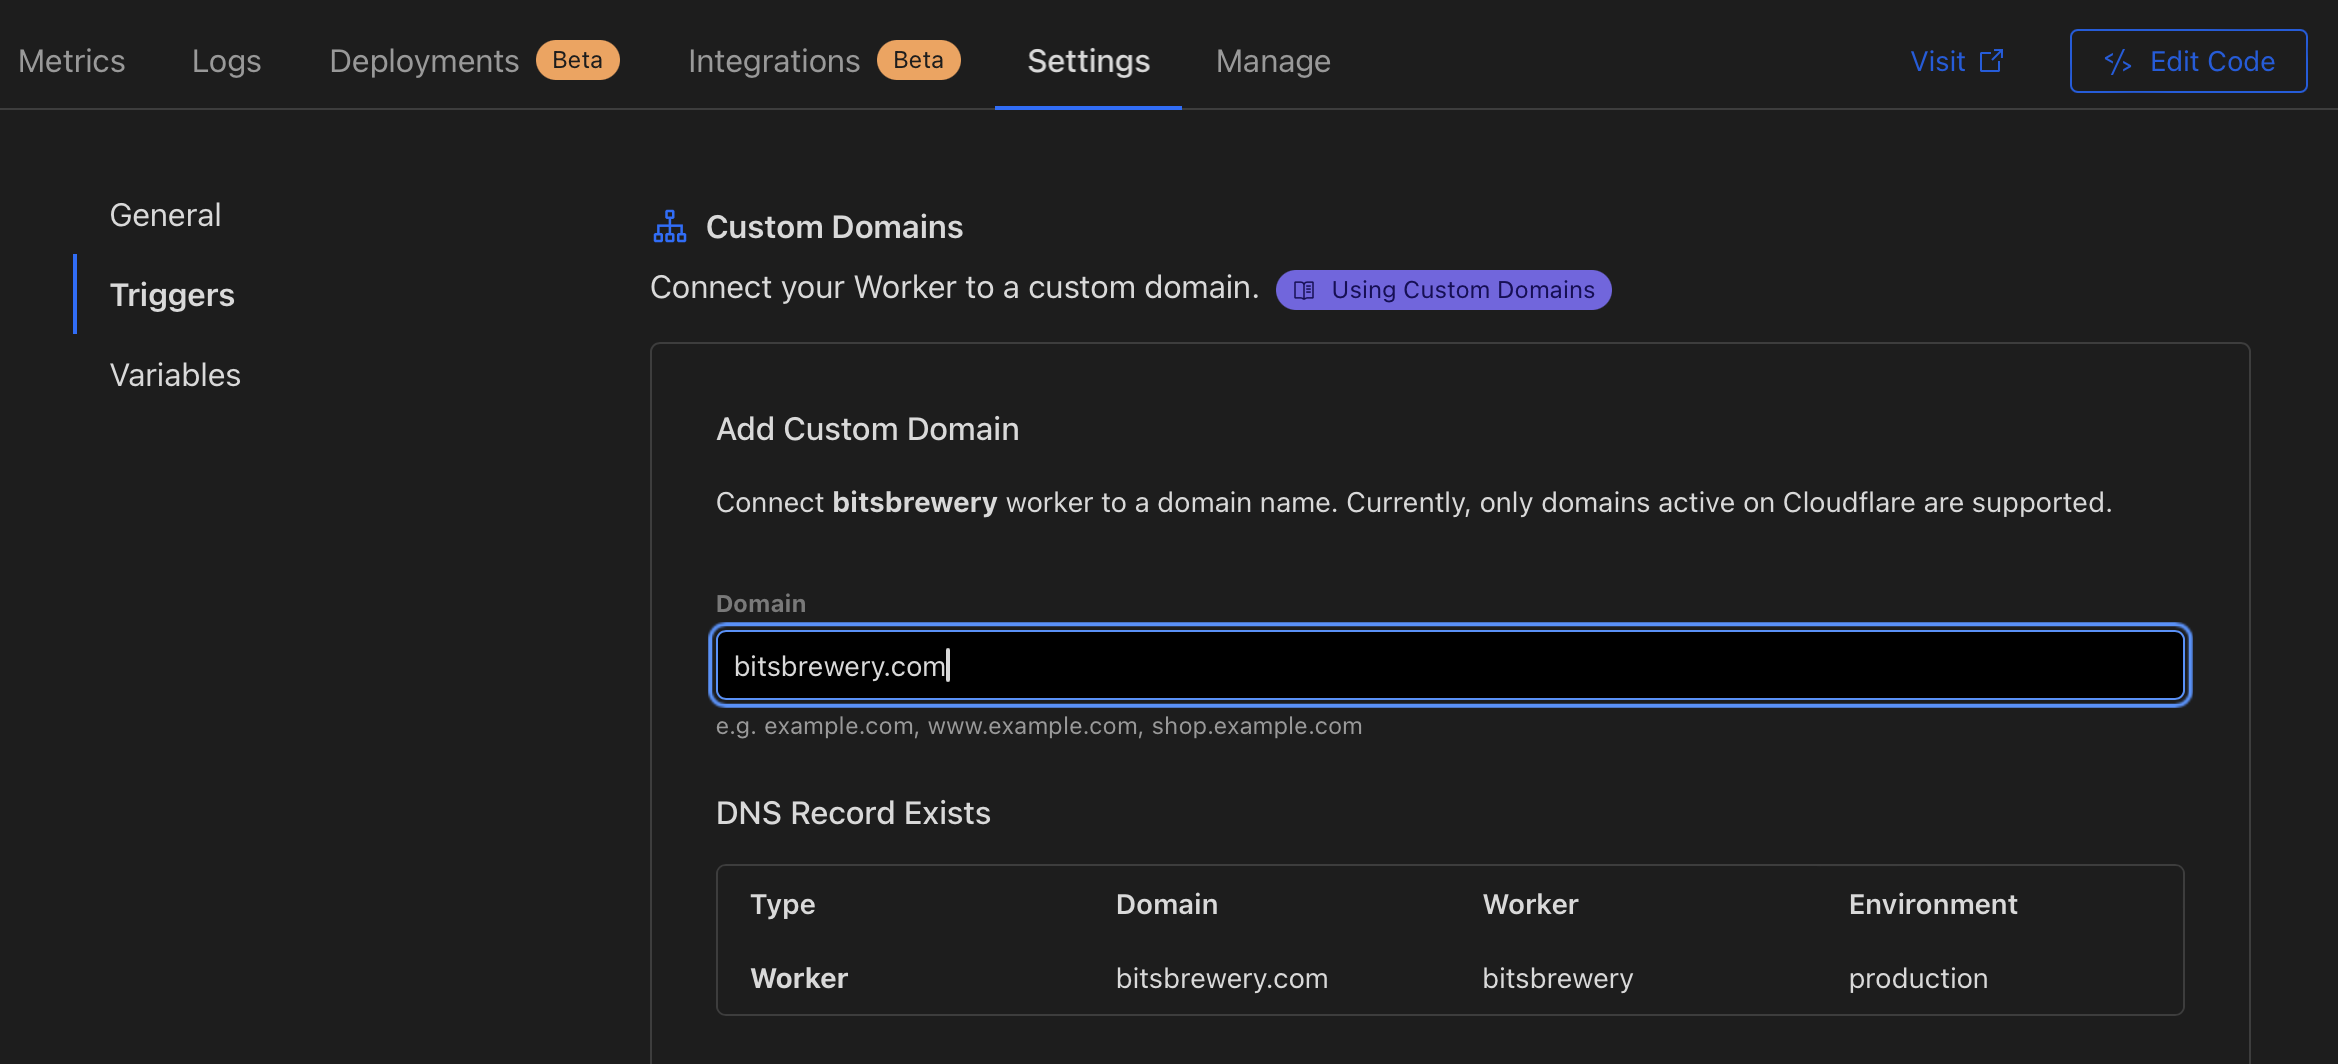Click the book icon in Using Custom Domains
The width and height of the screenshot is (2338, 1064).
pyautogui.click(x=1304, y=290)
